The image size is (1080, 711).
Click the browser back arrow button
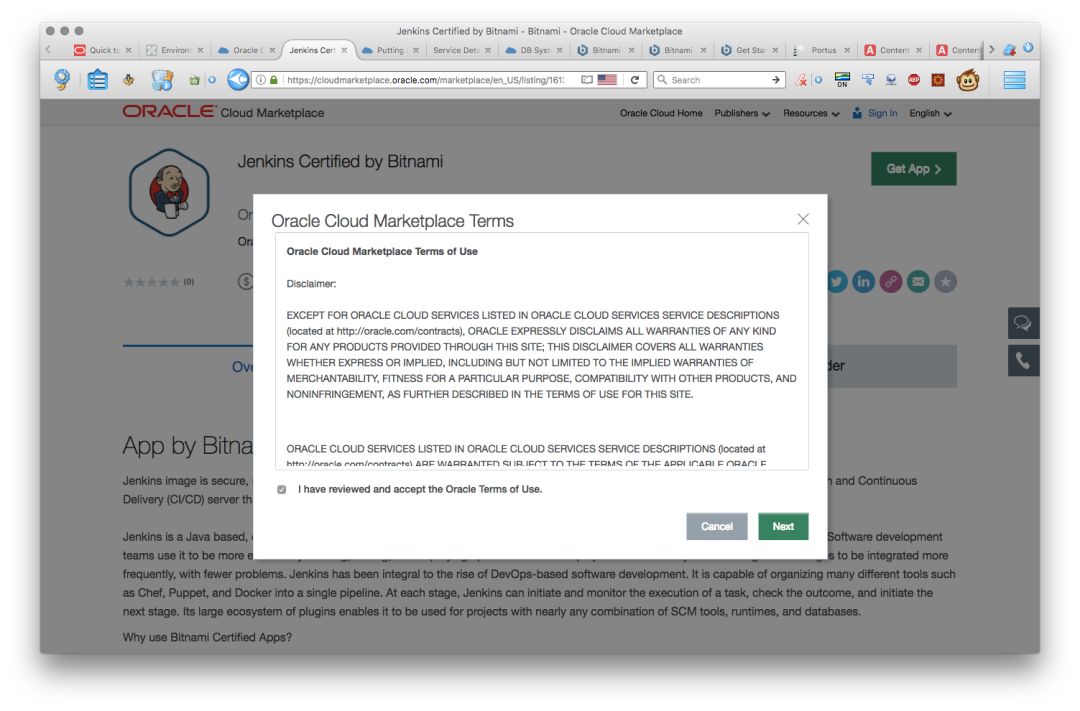(x=238, y=80)
